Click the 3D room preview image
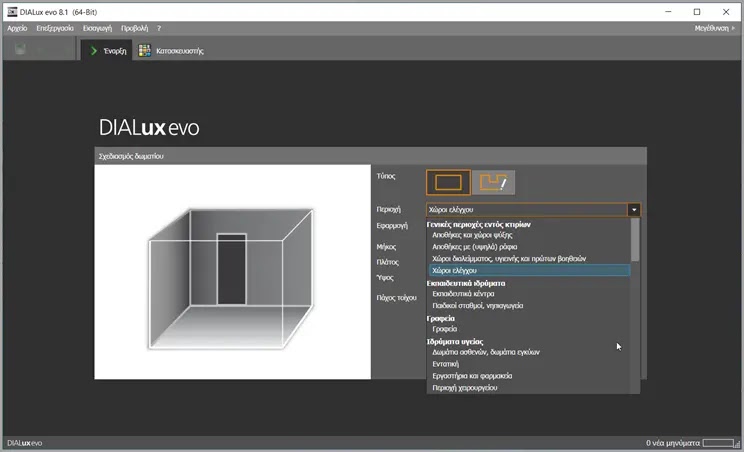 click(x=232, y=272)
